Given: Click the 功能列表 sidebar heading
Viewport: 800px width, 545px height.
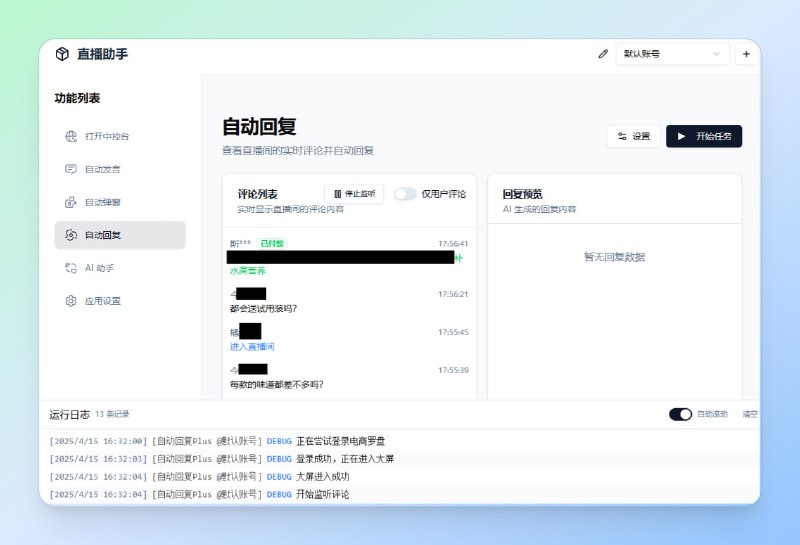Looking at the screenshot, I should [x=77, y=98].
